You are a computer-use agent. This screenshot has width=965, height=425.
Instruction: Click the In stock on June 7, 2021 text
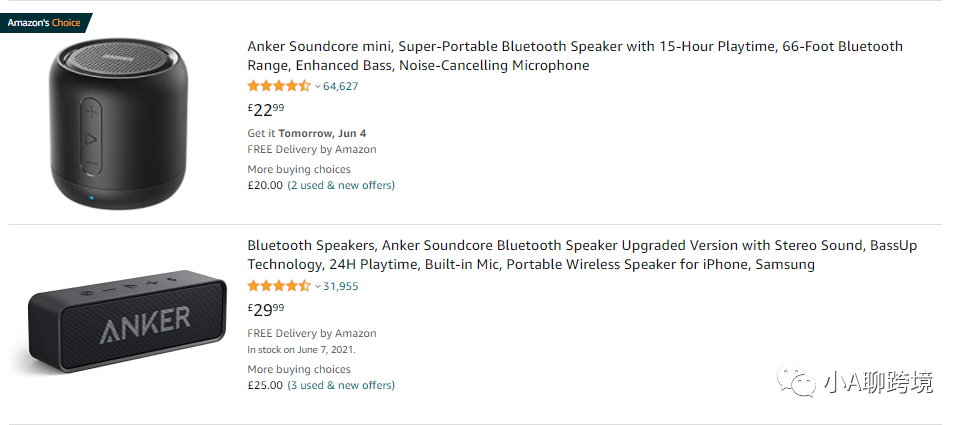coord(301,350)
